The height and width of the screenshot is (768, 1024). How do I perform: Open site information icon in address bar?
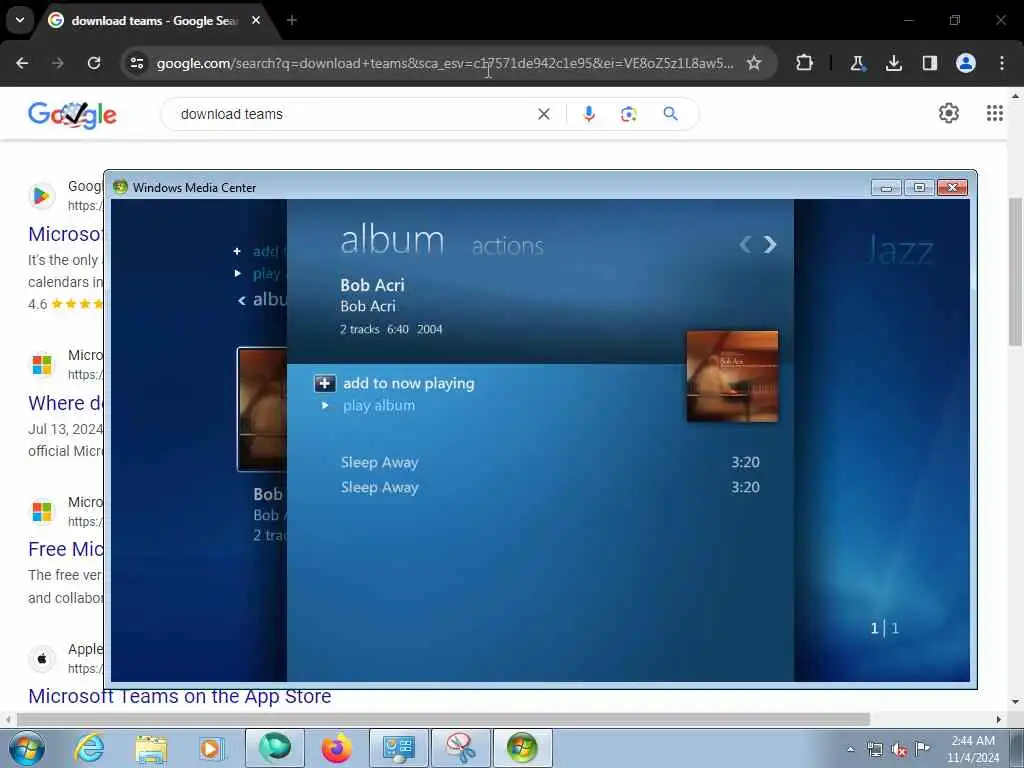[x=136, y=63]
